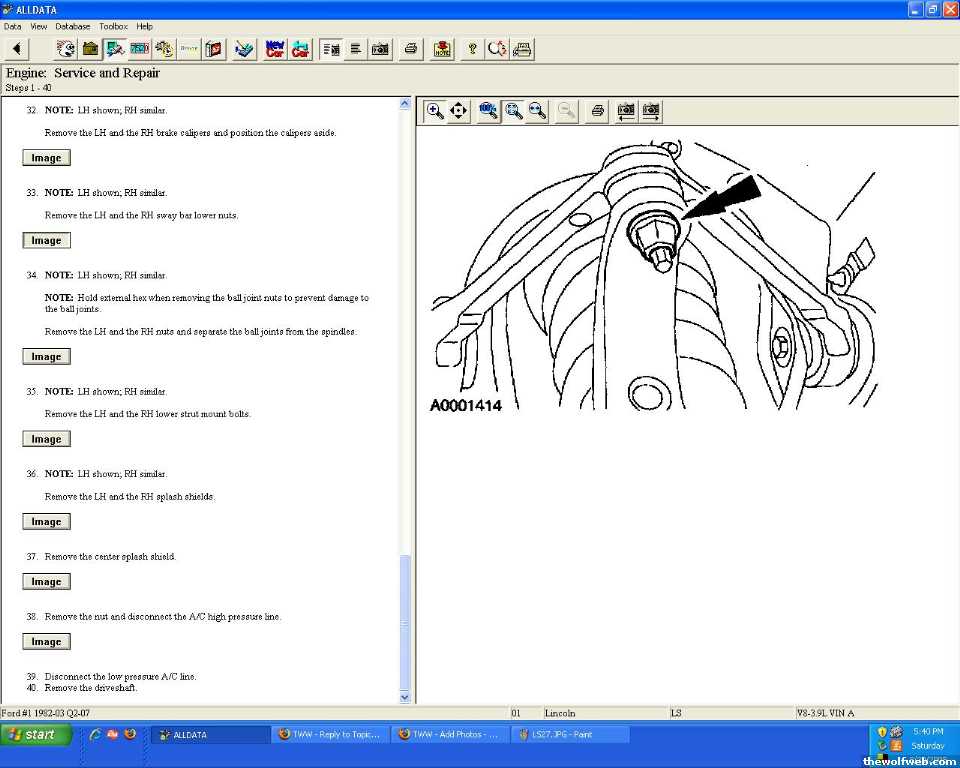
Task: Open the Toolbox menu
Action: coord(113,26)
